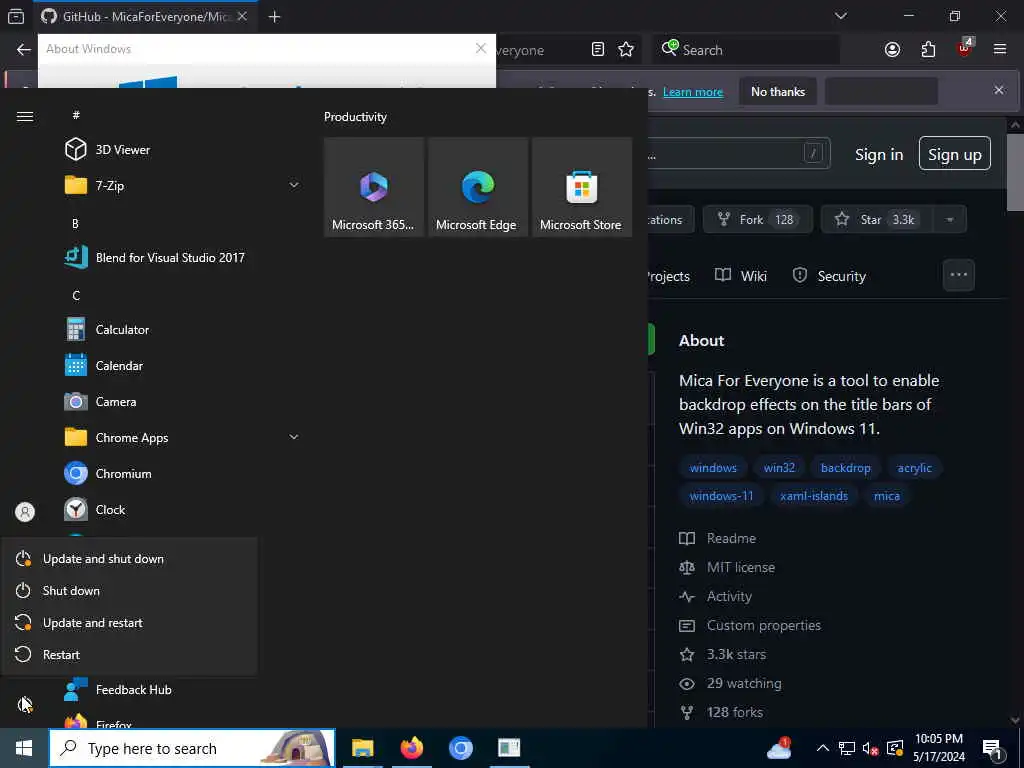Viewport: 1024px width, 768px height.
Task: Open the Activity link
Action: [x=716, y=596]
